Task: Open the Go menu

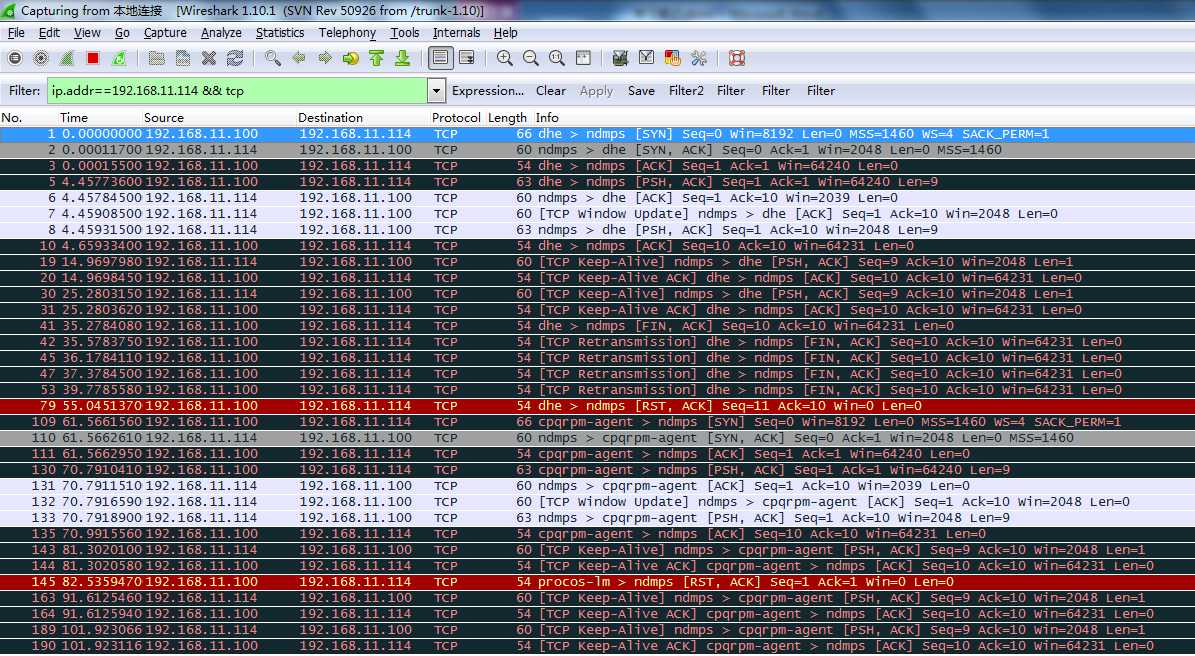Action: 122,33
